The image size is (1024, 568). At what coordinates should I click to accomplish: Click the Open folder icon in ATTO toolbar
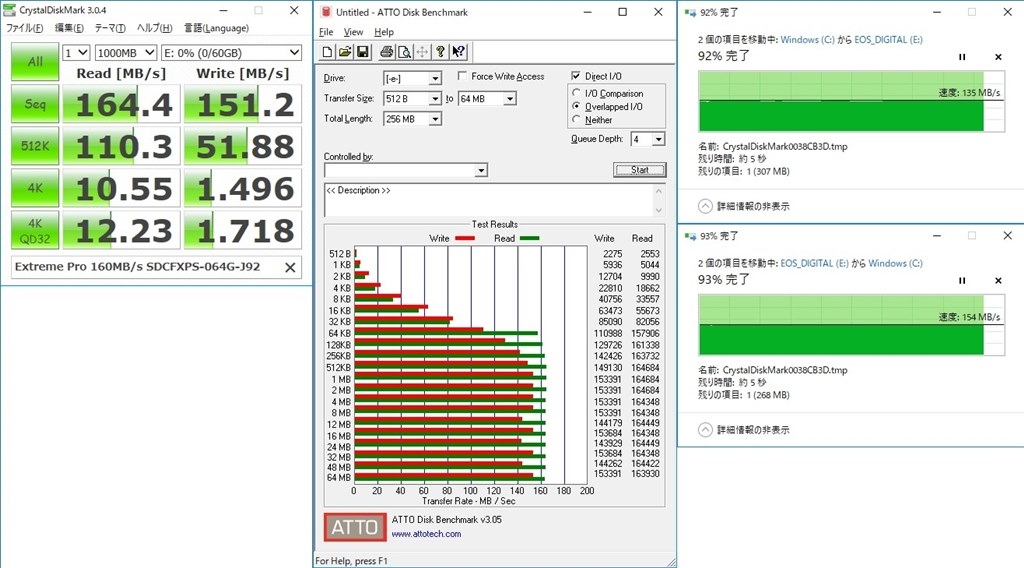(345, 52)
